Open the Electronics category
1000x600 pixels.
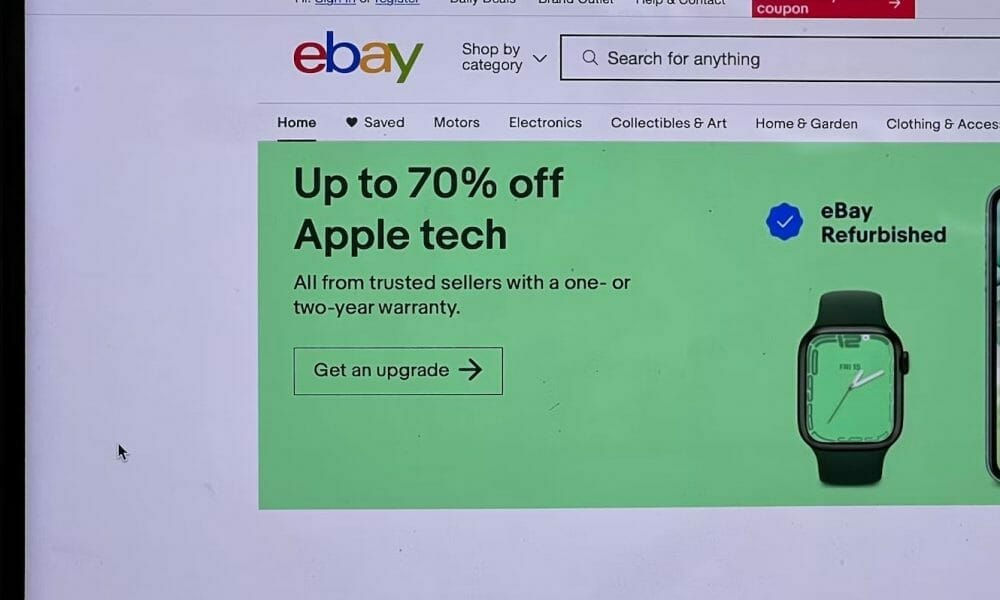[x=545, y=122]
